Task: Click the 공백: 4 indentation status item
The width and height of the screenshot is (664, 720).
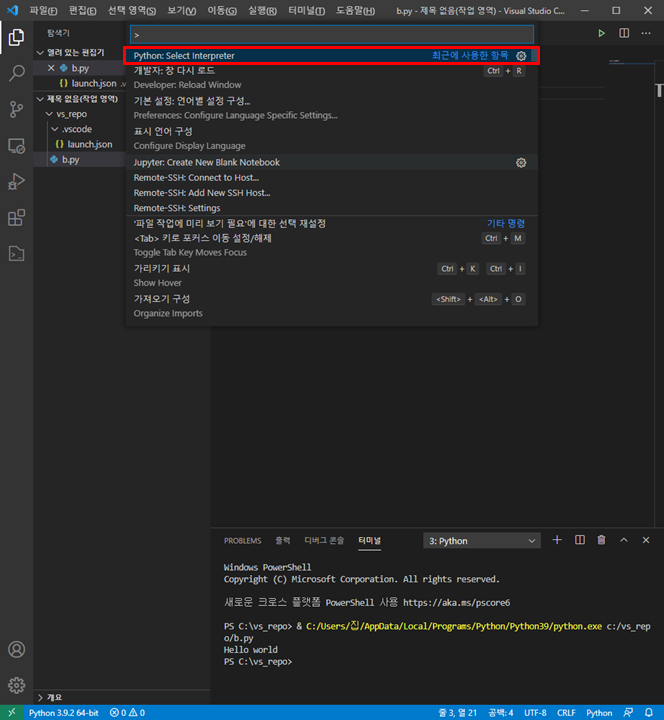Action: [x=500, y=713]
